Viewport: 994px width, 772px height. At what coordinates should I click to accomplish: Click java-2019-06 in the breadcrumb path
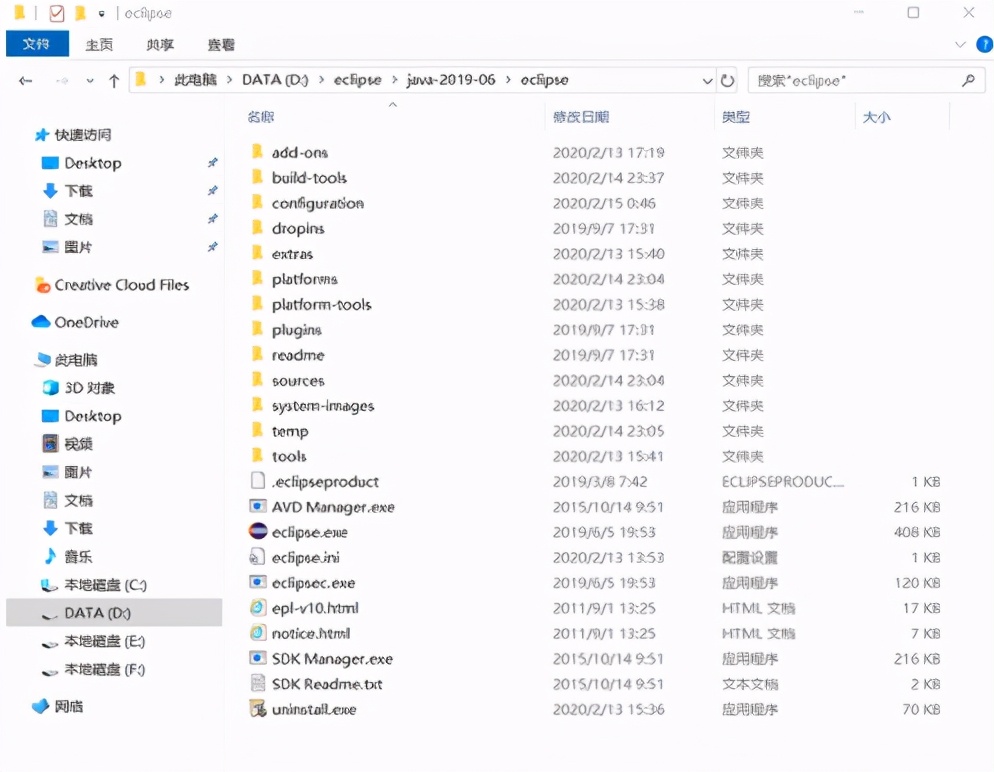pos(451,80)
